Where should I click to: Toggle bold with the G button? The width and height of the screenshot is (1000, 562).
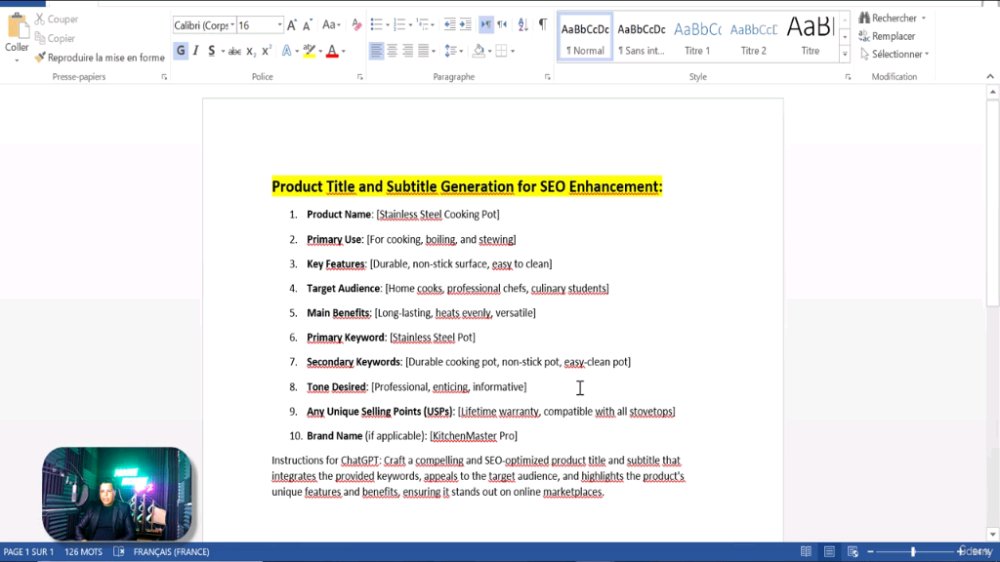click(180, 51)
